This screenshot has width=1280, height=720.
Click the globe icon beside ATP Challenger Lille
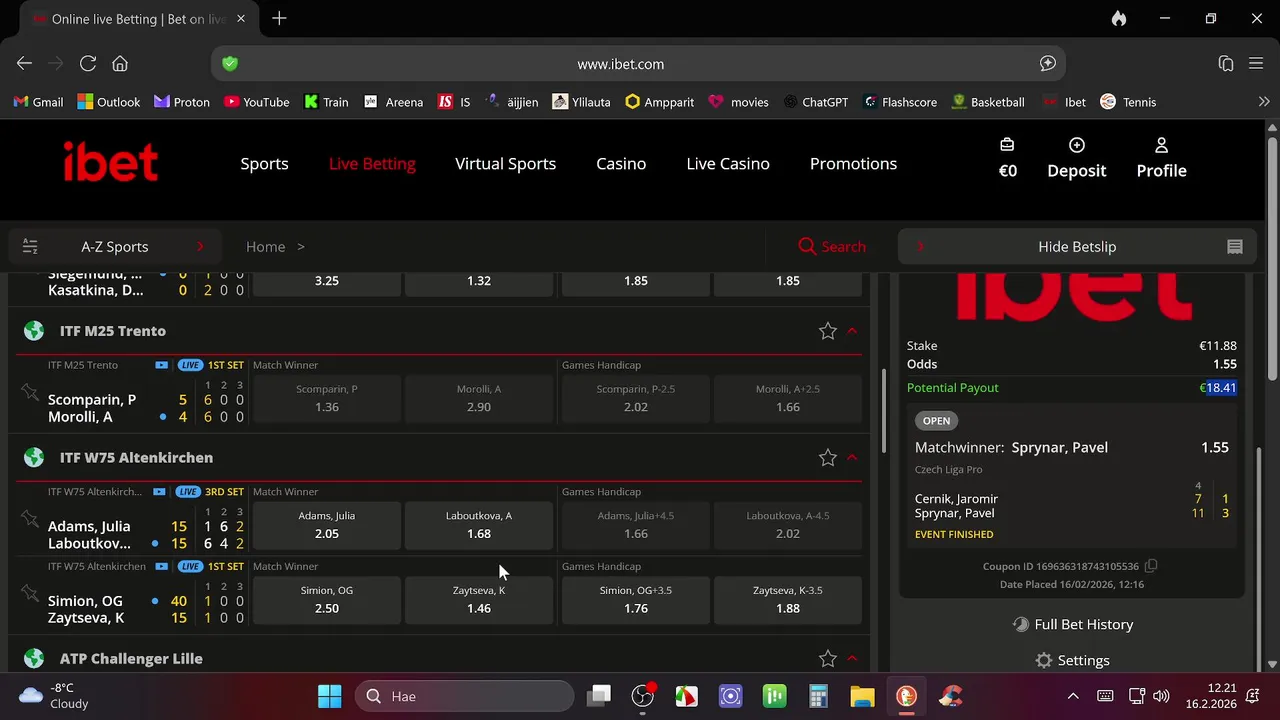(x=34, y=659)
